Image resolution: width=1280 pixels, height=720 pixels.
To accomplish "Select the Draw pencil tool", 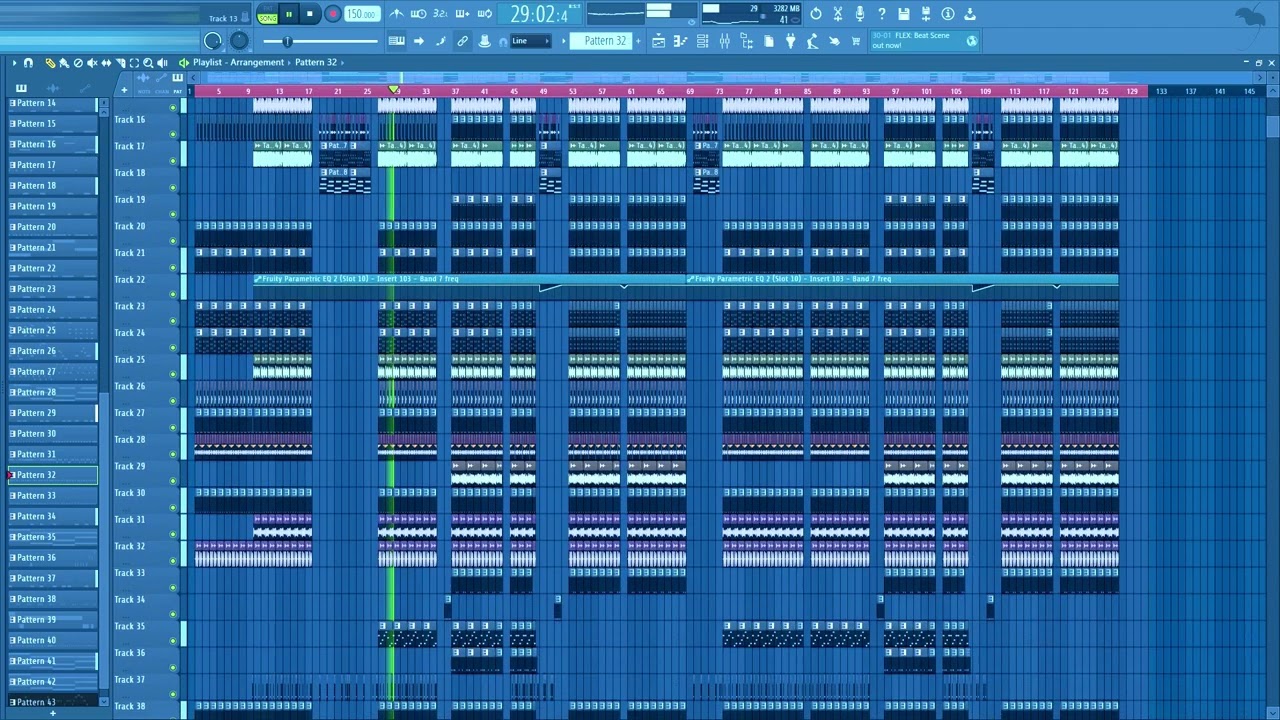I will 50,62.
